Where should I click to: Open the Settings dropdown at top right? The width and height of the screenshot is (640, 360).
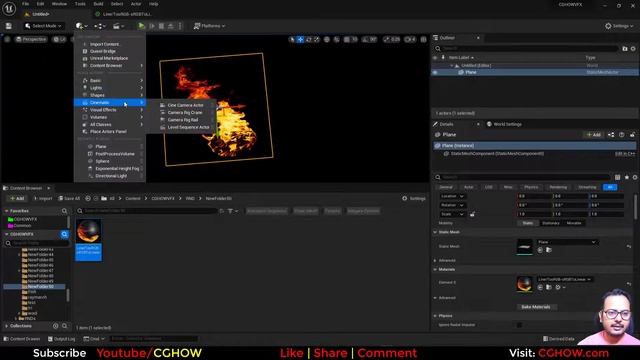[619, 26]
